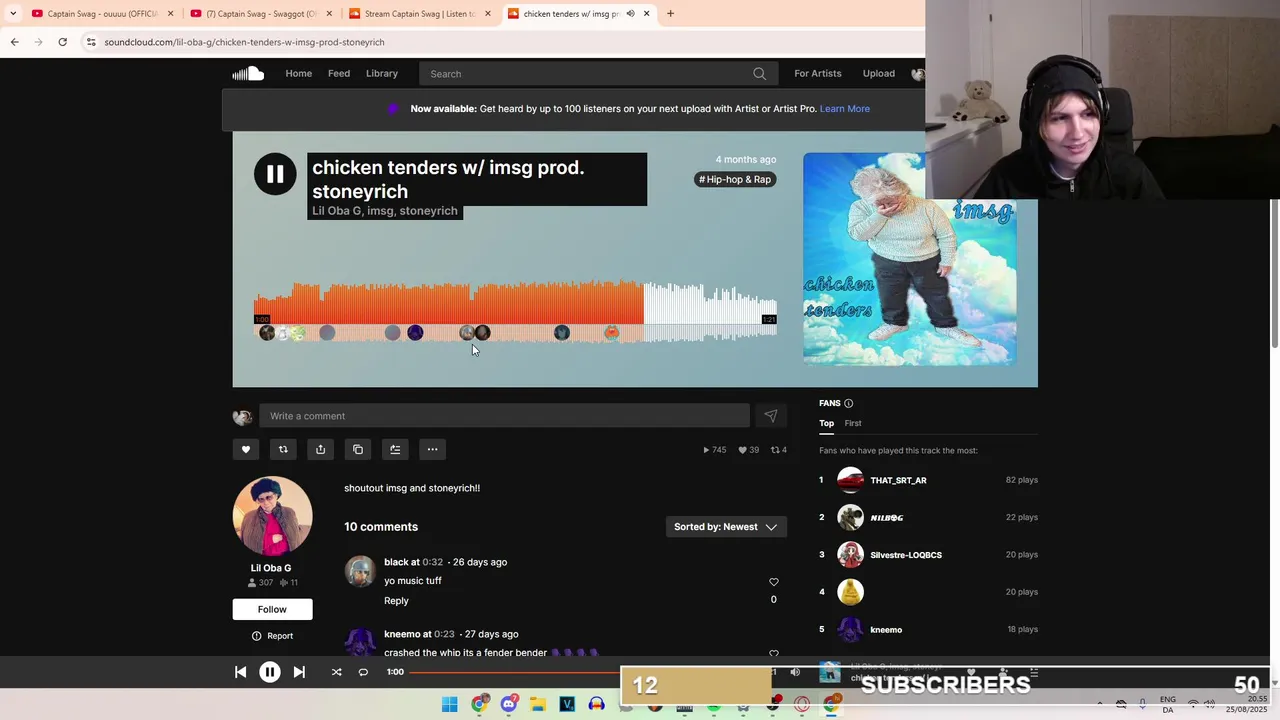The width and height of the screenshot is (1280, 720).
Task: Open the Lil Oba G profile name link
Action: [x=271, y=568]
